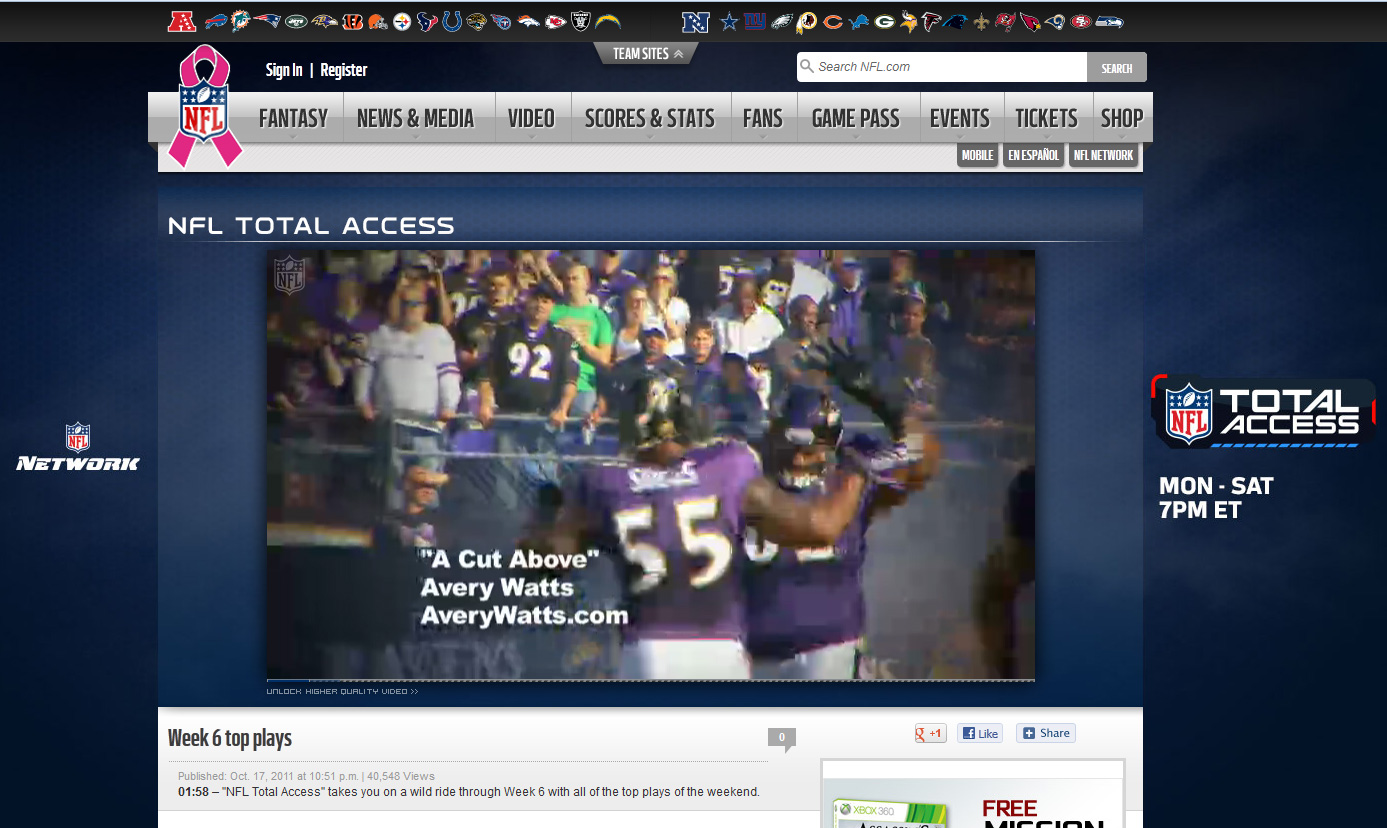Select the Arizona Cardinals logo
Screen dimensions: 1387x828
click(x=1030, y=21)
